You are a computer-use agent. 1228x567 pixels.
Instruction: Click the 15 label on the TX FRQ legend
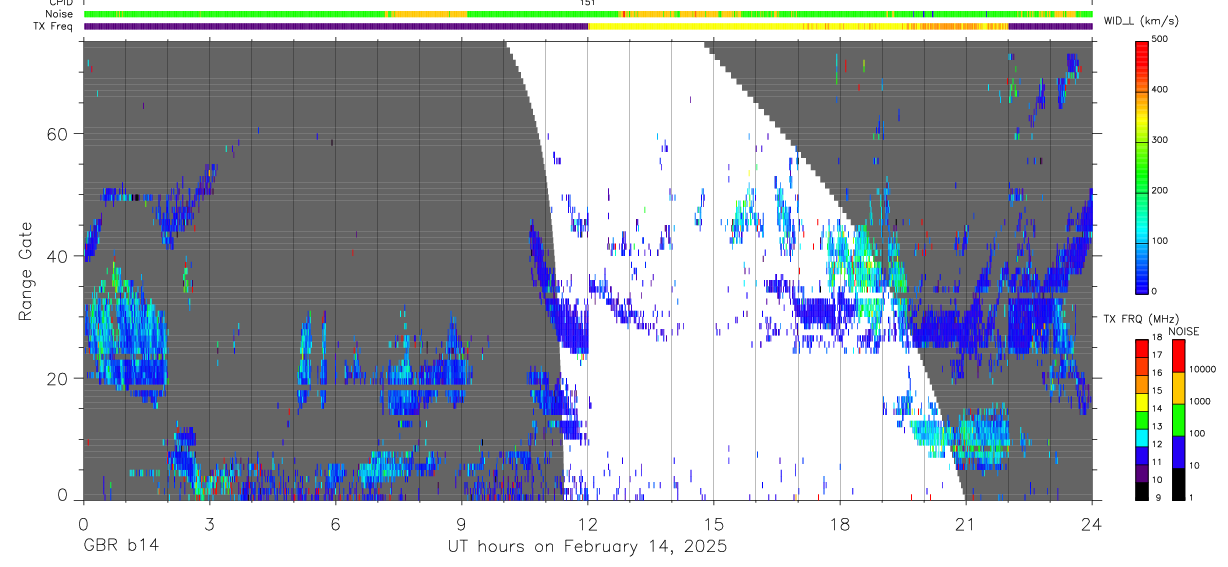coord(1158,392)
